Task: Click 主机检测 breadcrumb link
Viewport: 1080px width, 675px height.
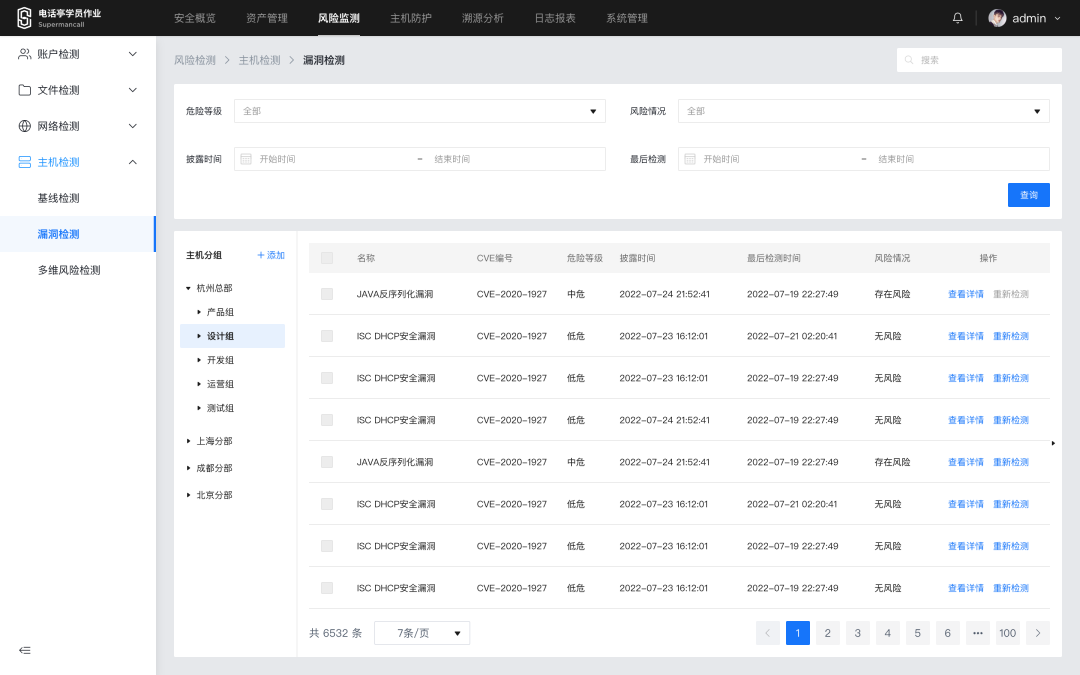Action: tap(260, 60)
